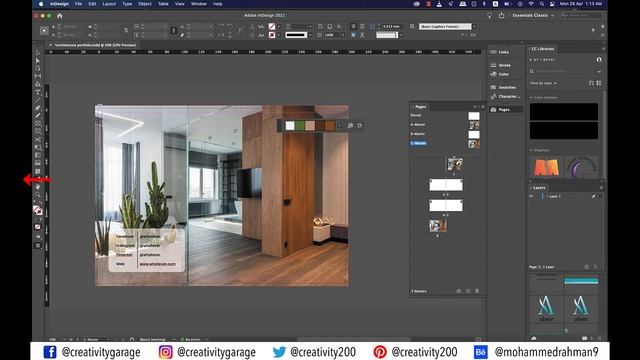Click the Home icon
Screen dimensions: 640x360
60,16
